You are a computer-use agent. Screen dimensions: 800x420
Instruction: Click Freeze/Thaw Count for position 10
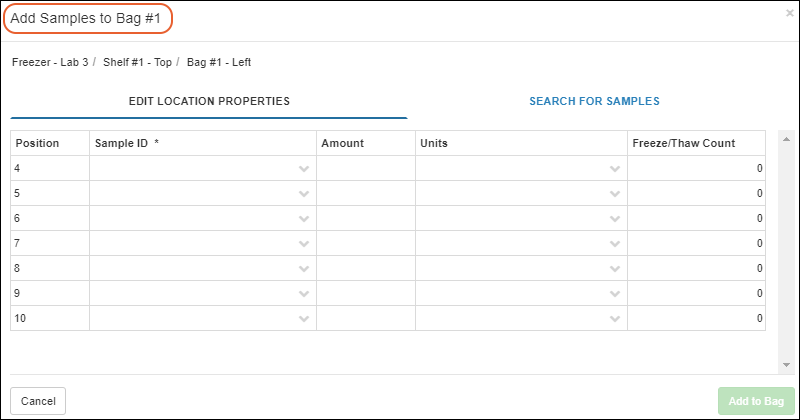696,318
